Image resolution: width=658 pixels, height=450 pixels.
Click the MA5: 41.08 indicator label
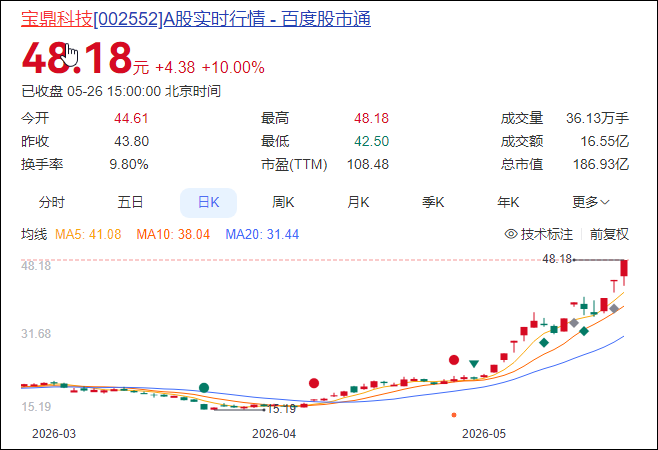point(88,234)
